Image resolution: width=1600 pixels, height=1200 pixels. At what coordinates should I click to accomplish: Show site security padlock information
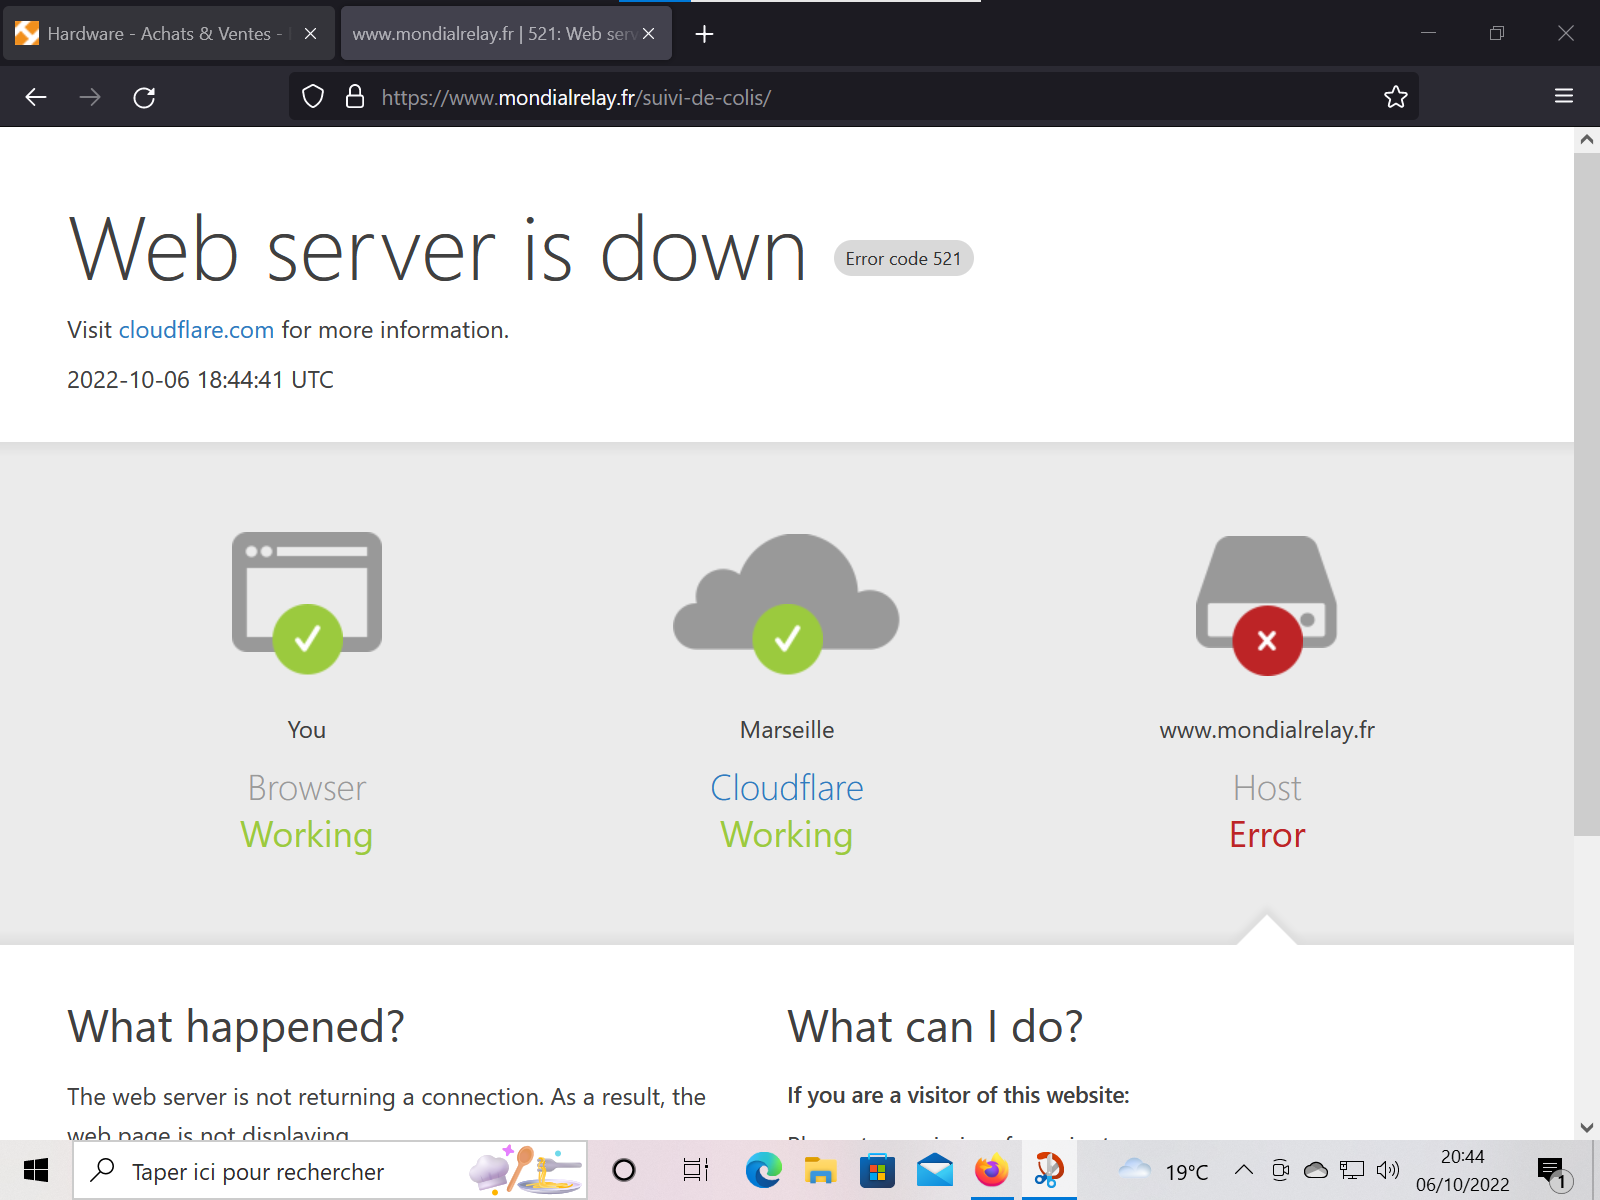coord(354,97)
